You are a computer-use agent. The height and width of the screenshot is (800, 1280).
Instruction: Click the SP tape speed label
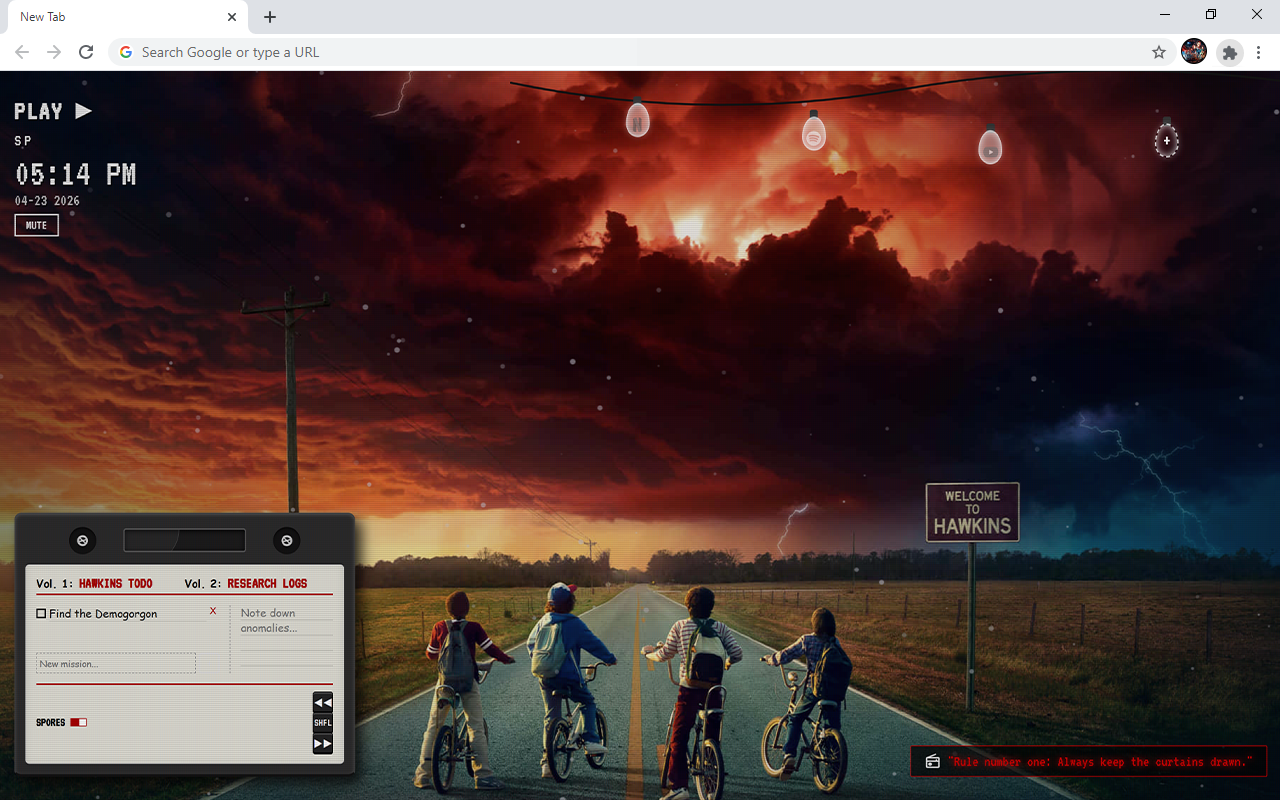[23, 141]
